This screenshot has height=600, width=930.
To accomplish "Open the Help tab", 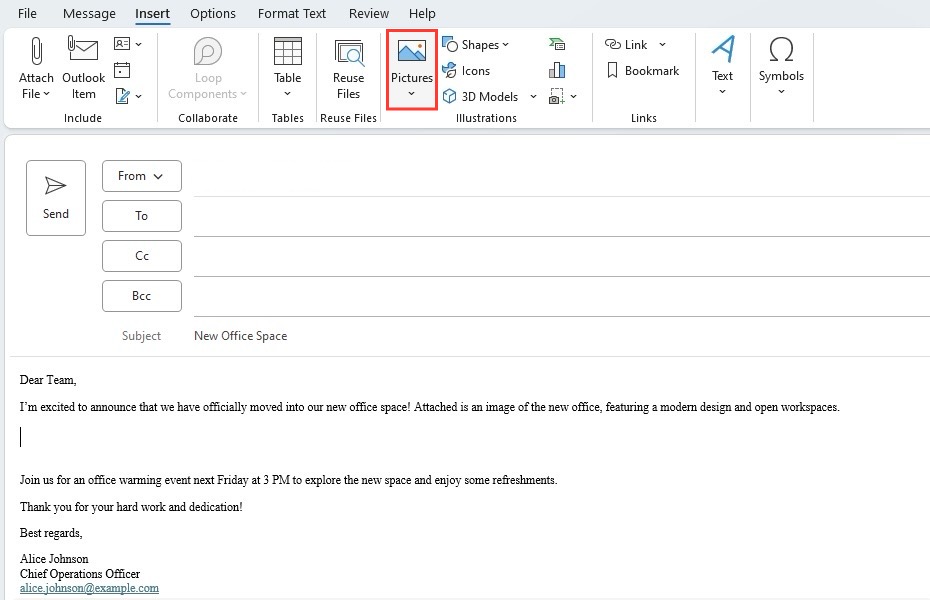I will (x=422, y=13).
